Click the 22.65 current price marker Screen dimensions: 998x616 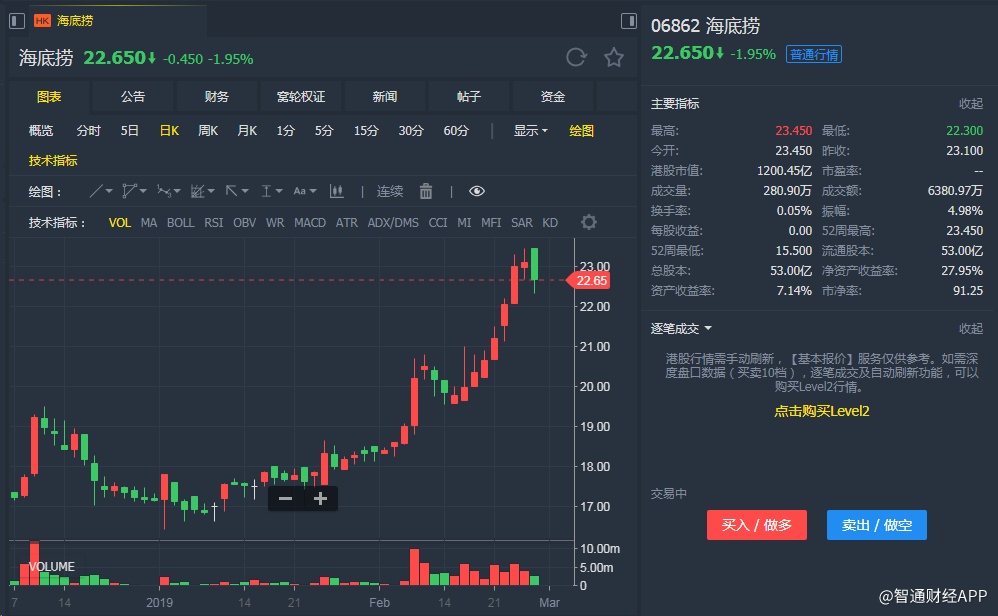click(x=589, y=281)
